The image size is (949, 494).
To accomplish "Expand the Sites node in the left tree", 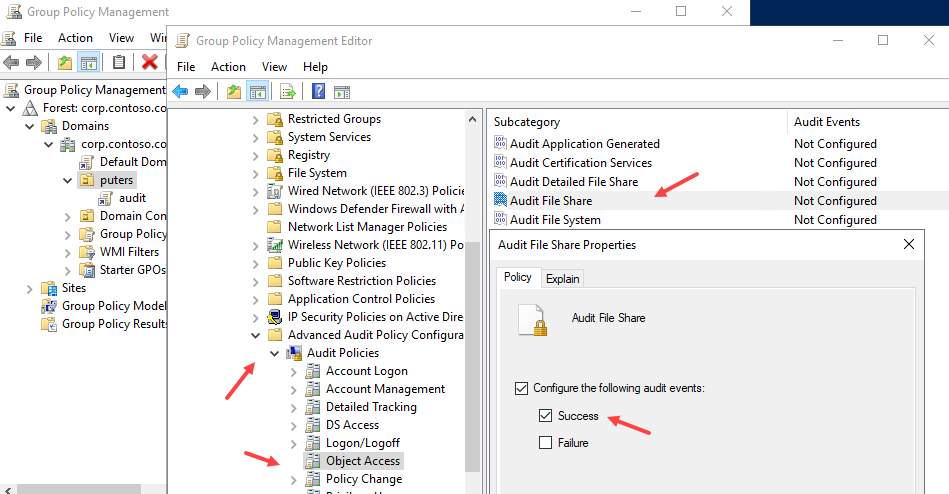I will [29, 289].
